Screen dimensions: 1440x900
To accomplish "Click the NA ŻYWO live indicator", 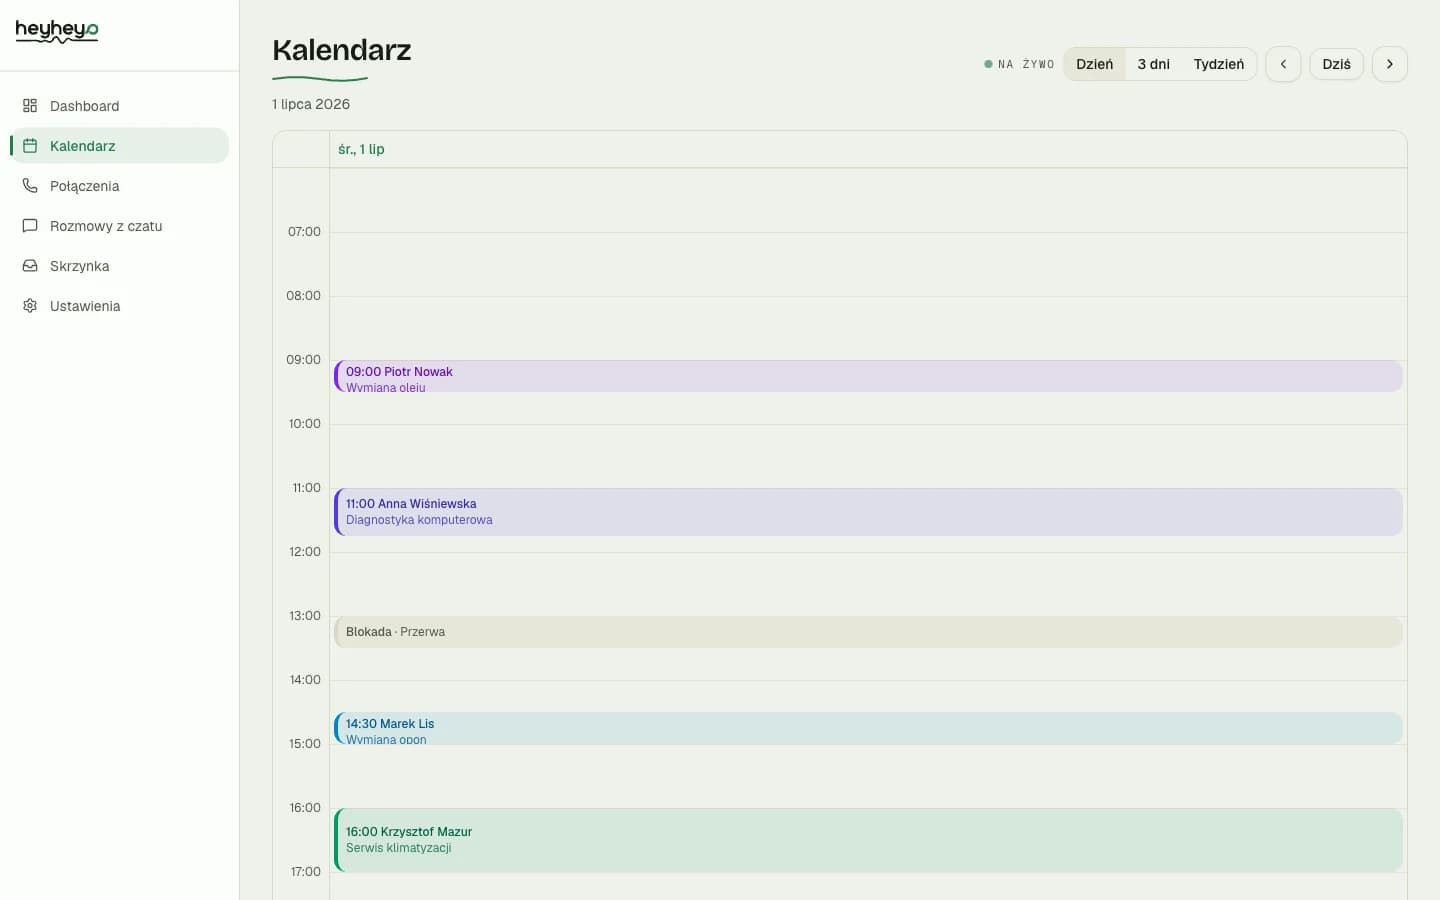I will (1019, 64).
